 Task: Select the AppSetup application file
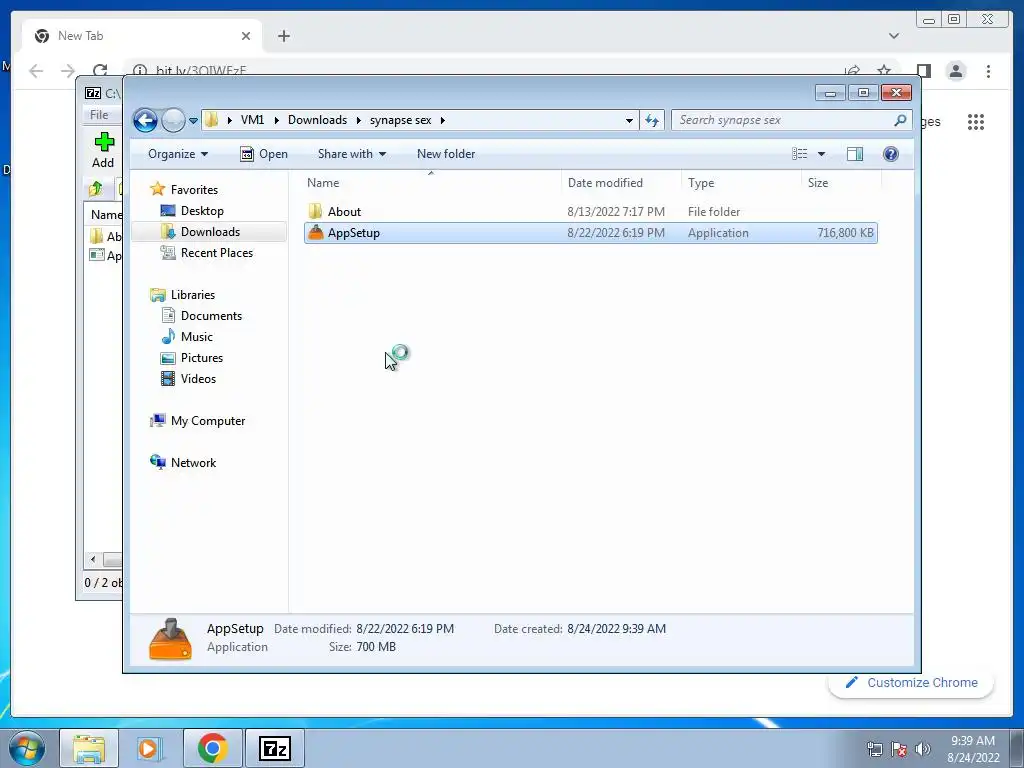tap(590, 233)
